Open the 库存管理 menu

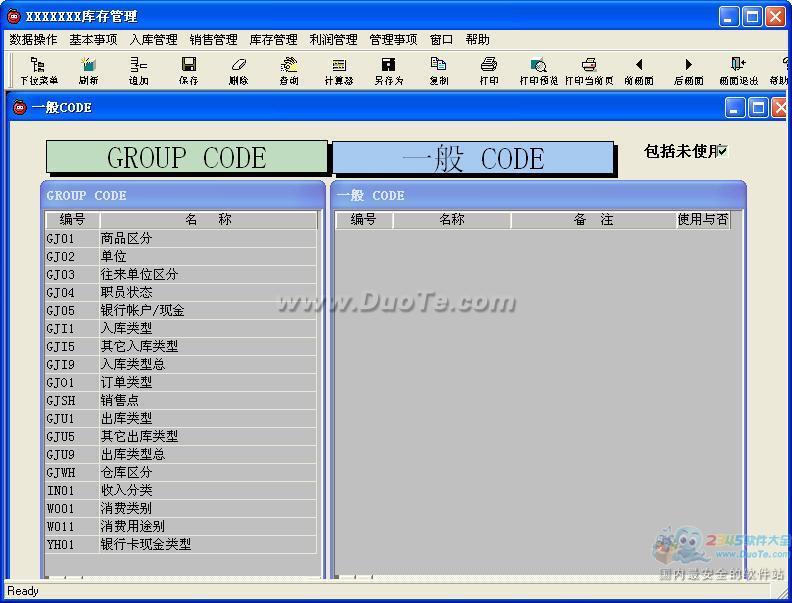pos(274,39)
